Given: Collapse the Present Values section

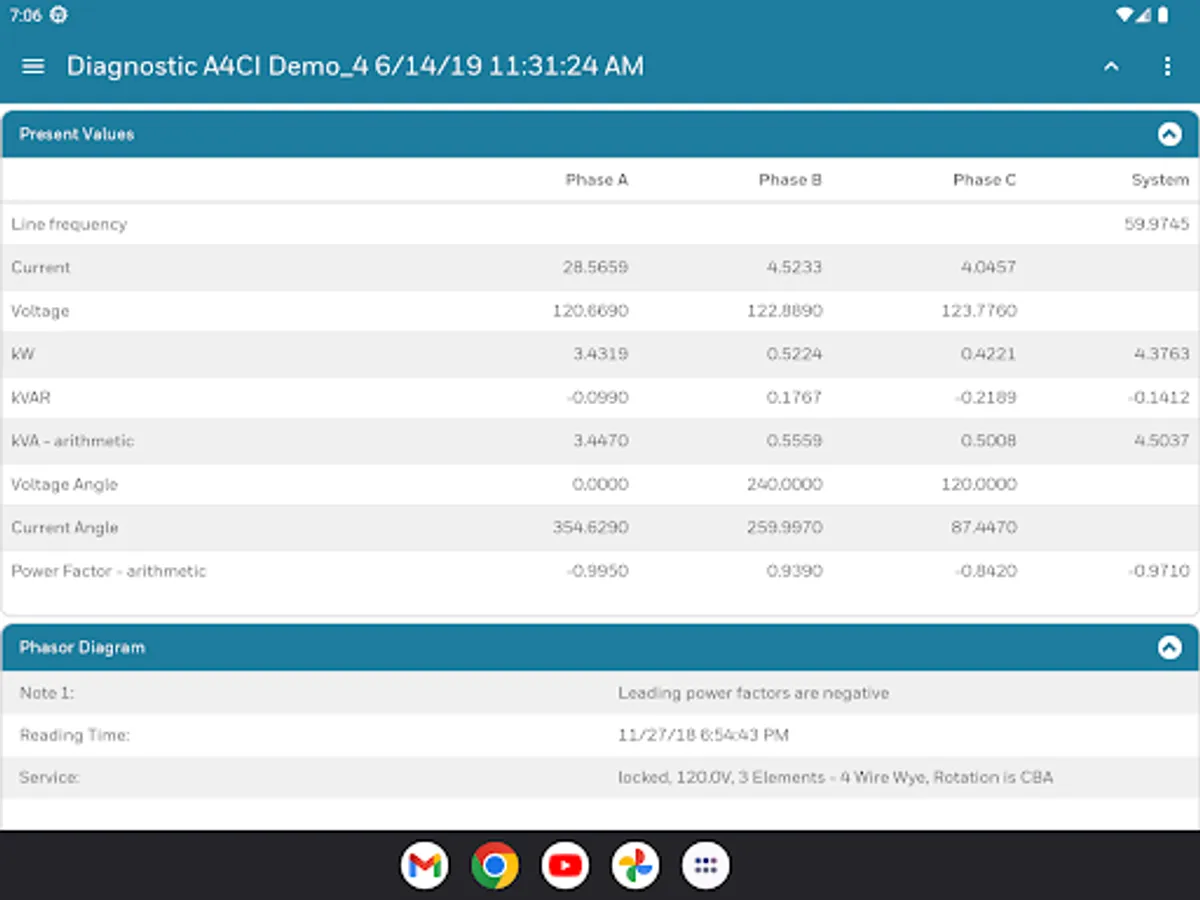Looking at the screenshot, I should point(1169,134).
